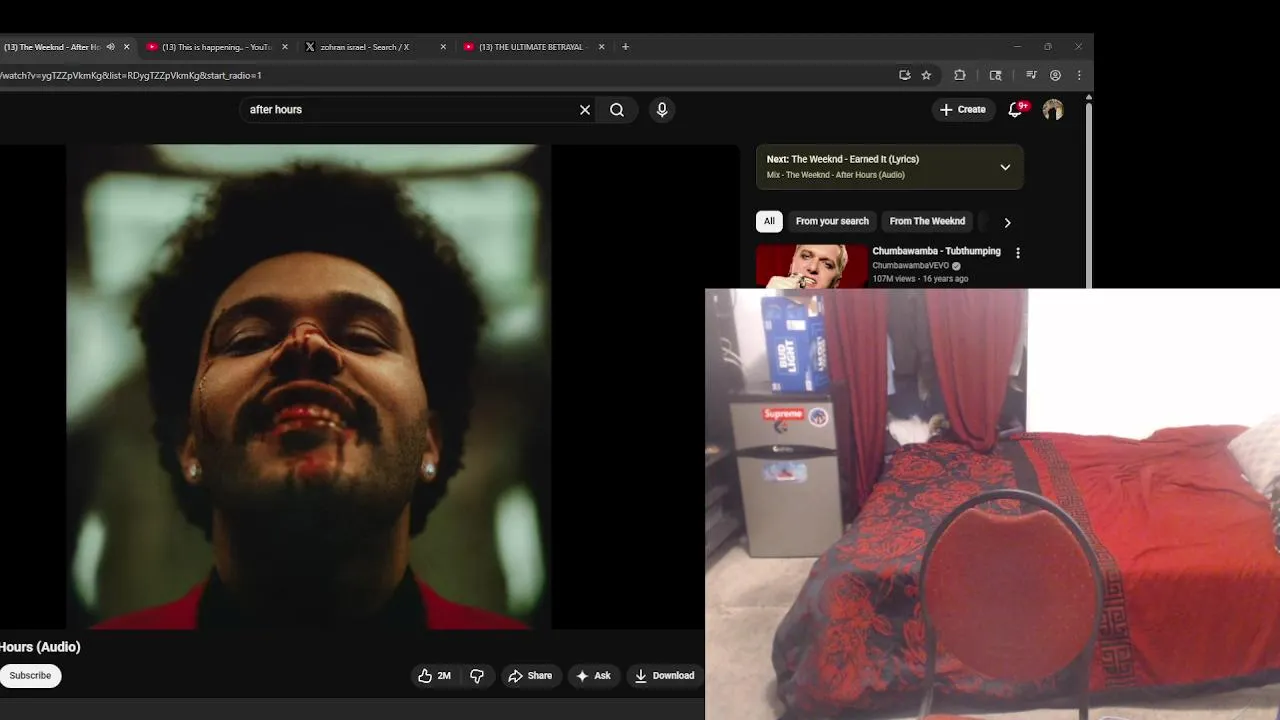
Task: Open the ChumbawambaVEVO channel link
Action: point(910,266)
